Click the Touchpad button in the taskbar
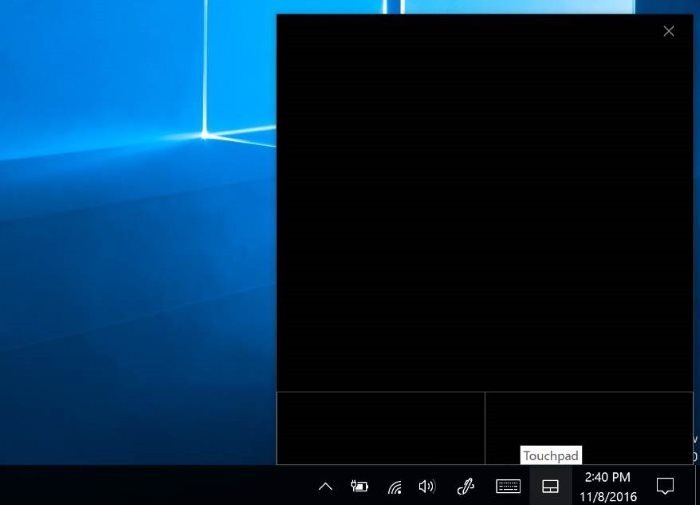The width and height of the screenshot is (700, 505). pos(550,486)
